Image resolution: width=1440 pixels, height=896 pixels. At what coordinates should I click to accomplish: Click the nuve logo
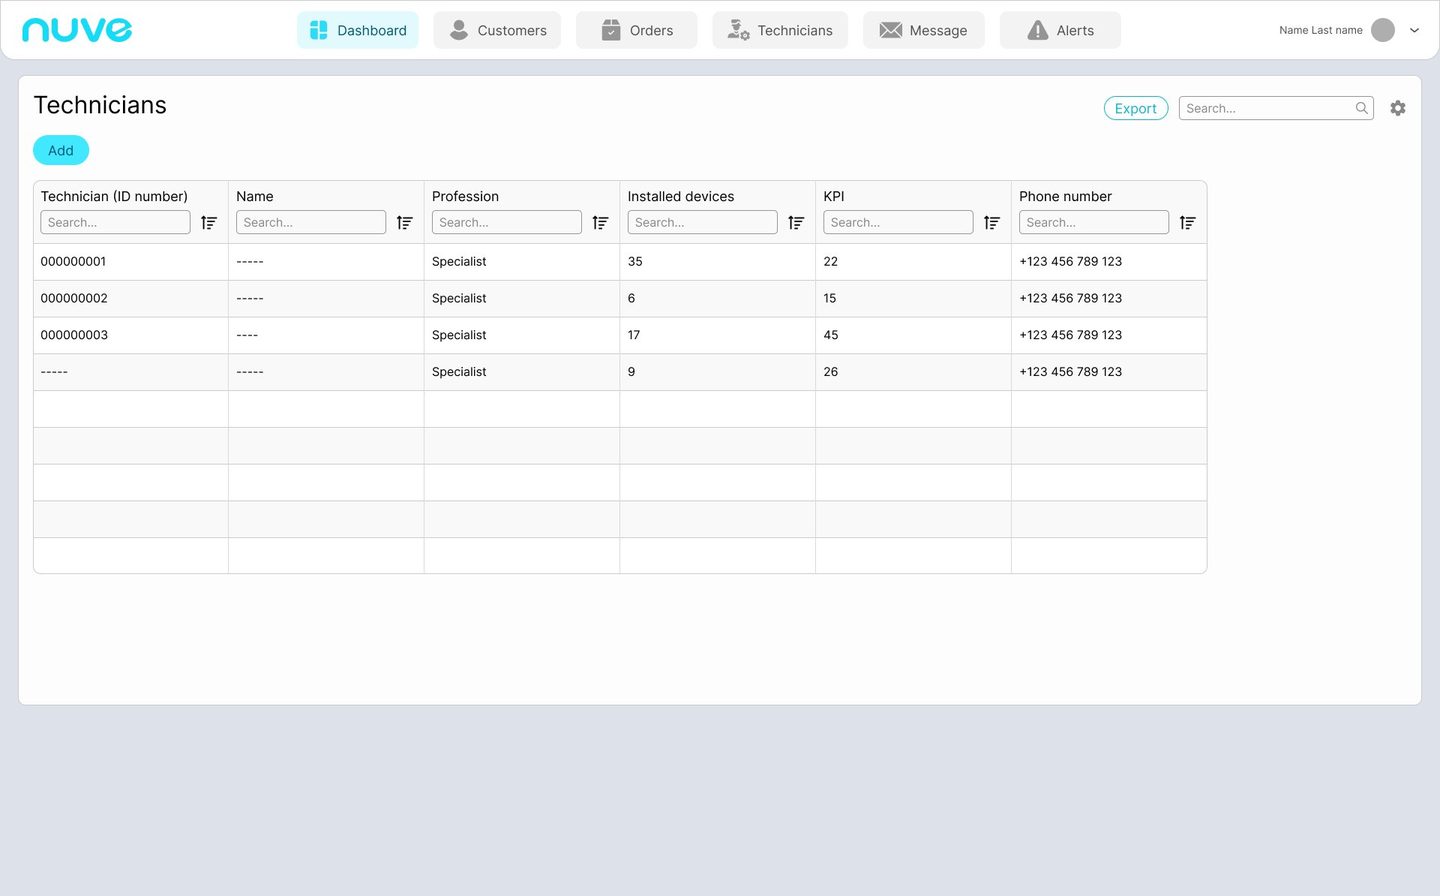point(77,30)
